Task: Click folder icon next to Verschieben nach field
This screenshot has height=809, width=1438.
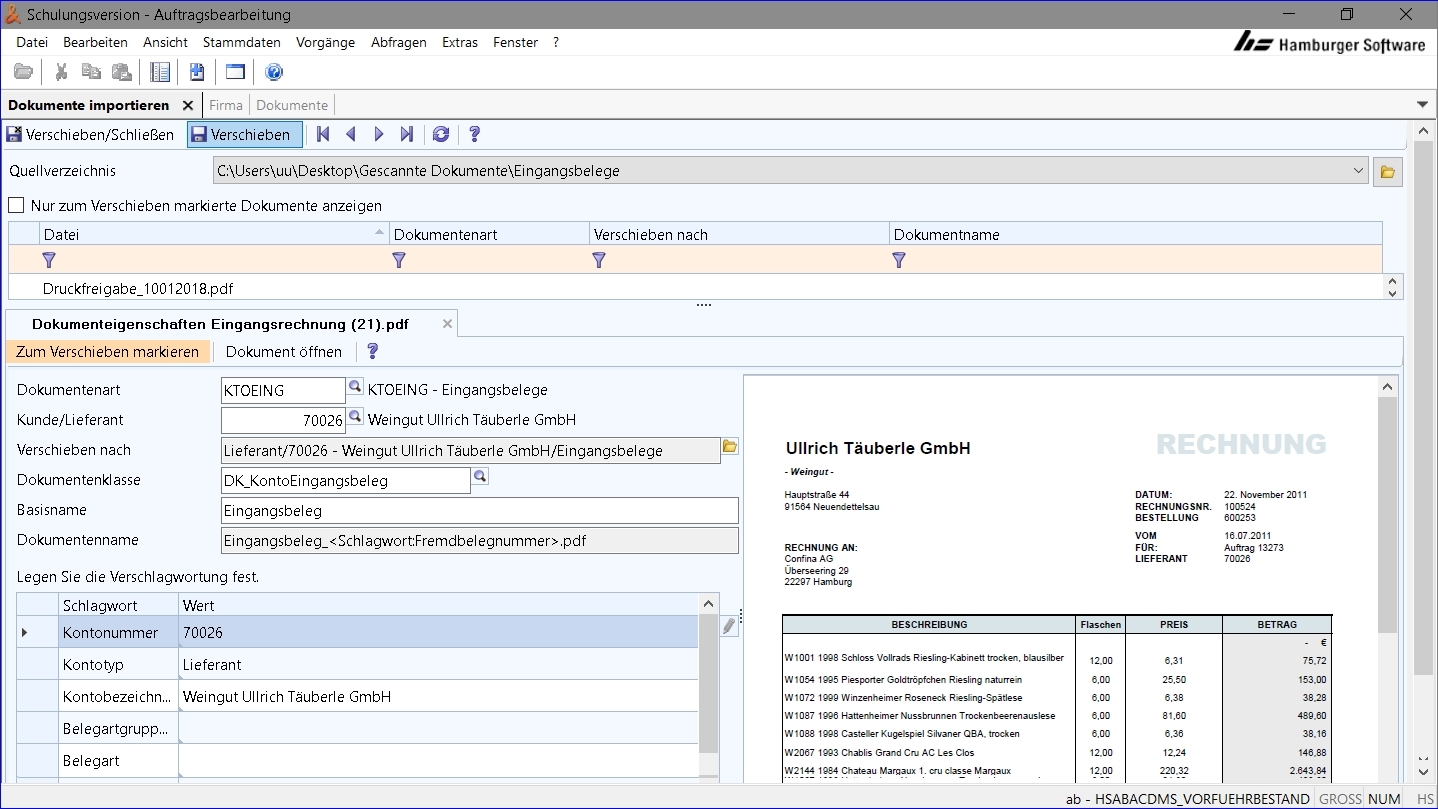Action: [730, 447]
